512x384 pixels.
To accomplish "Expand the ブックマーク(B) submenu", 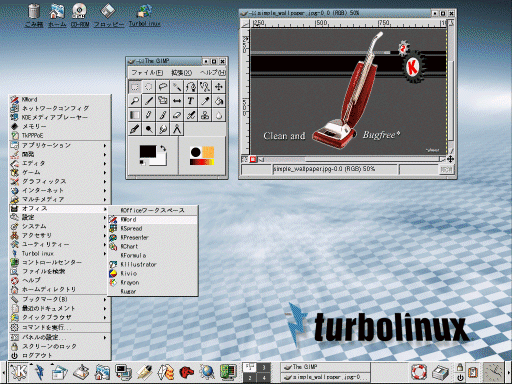I will 60,299.
